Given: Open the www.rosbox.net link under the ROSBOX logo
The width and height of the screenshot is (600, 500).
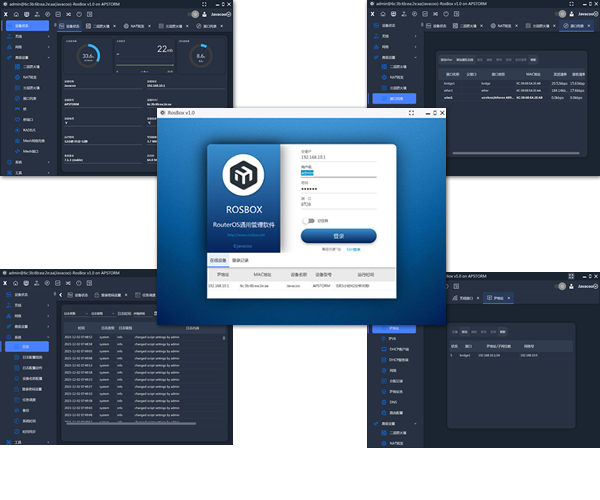Looking at the screenshot, I should 246,235.
